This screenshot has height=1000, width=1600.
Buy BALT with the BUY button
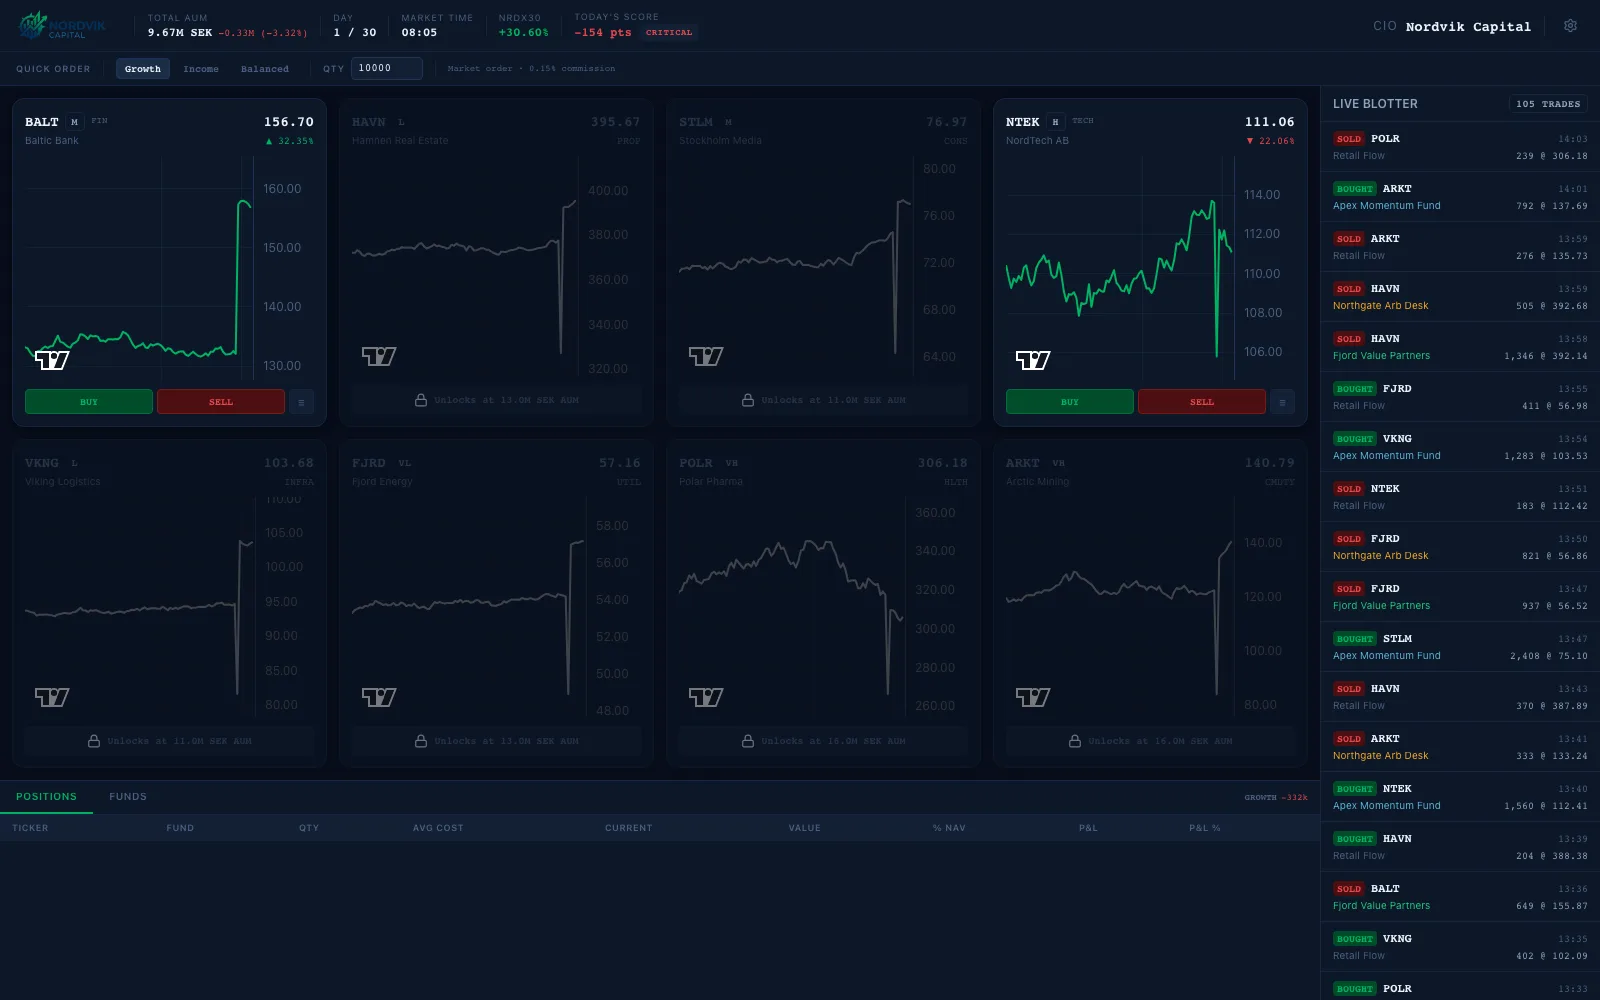pos(89,402)
